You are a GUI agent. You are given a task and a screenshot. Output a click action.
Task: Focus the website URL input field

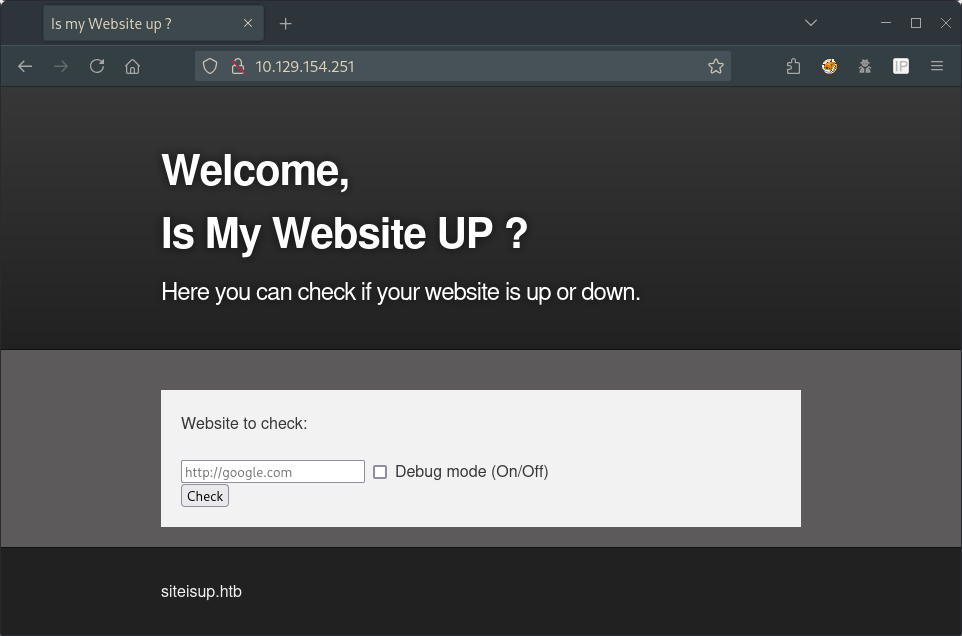[x=272, y=472]
